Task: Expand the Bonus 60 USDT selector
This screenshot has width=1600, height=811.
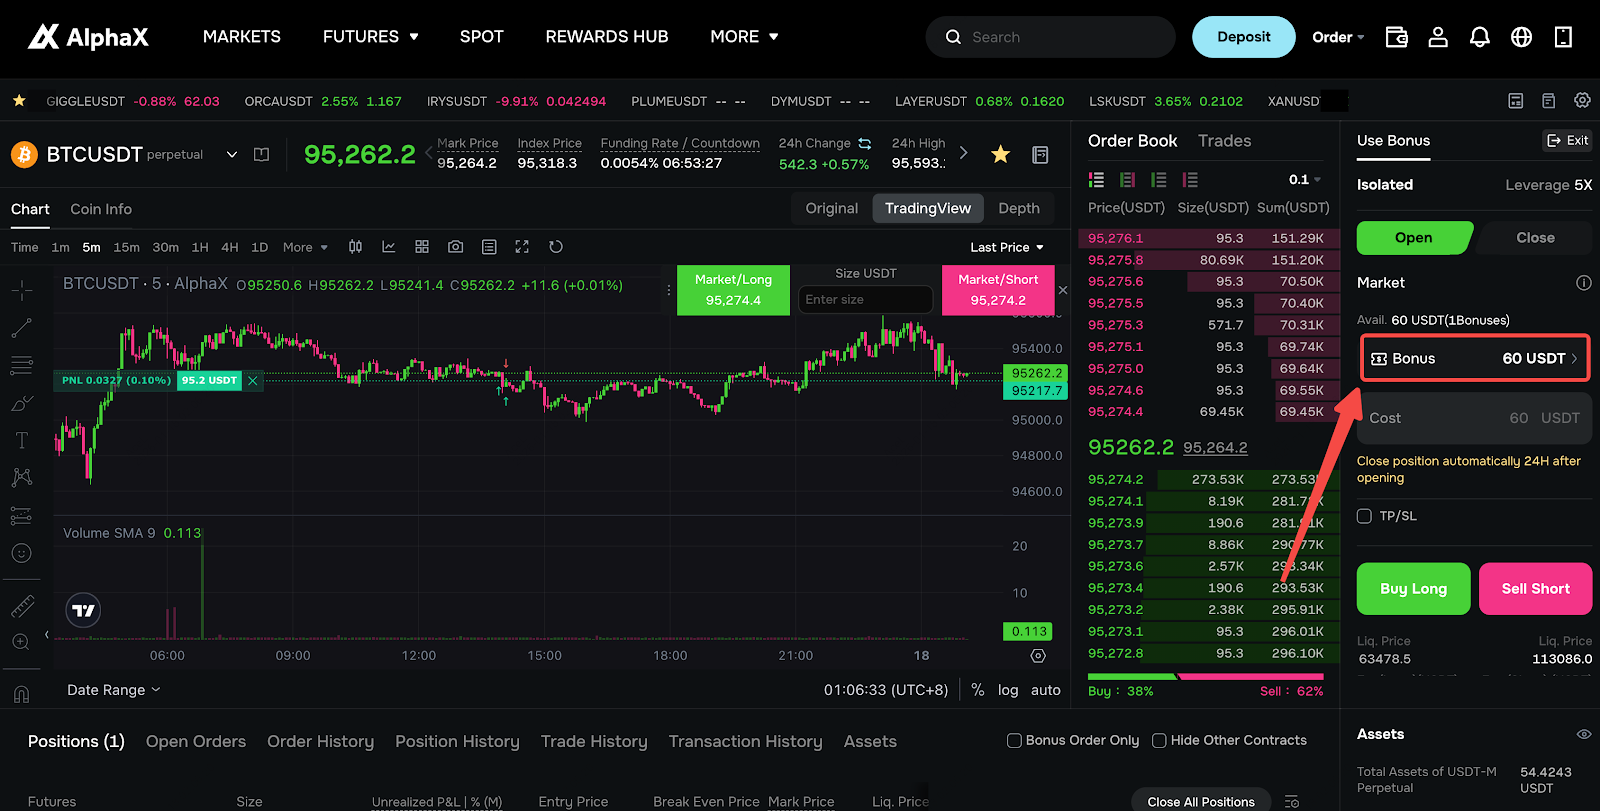Action: click(1475, 359)
